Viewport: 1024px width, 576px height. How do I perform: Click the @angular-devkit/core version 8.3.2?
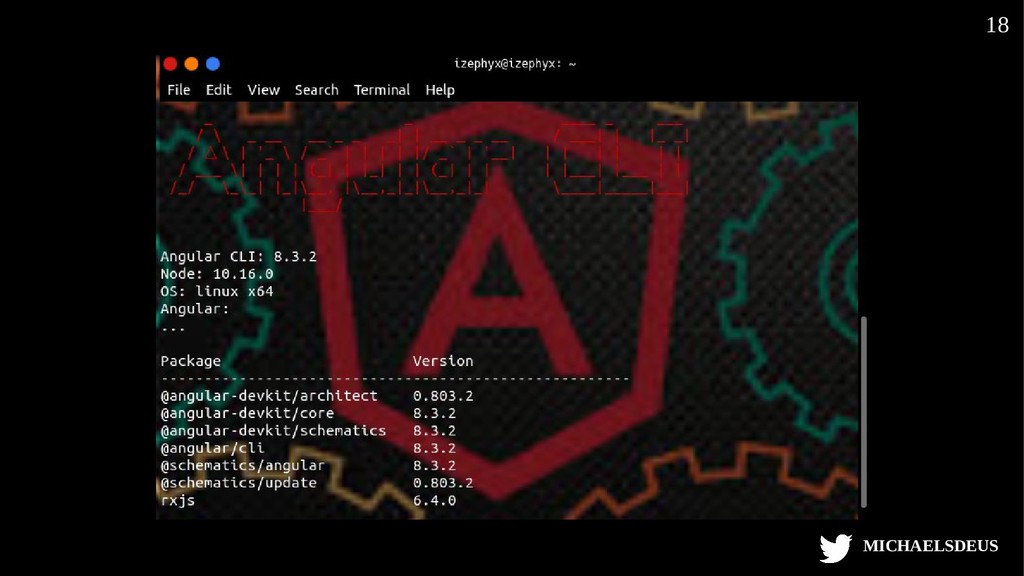434,413
